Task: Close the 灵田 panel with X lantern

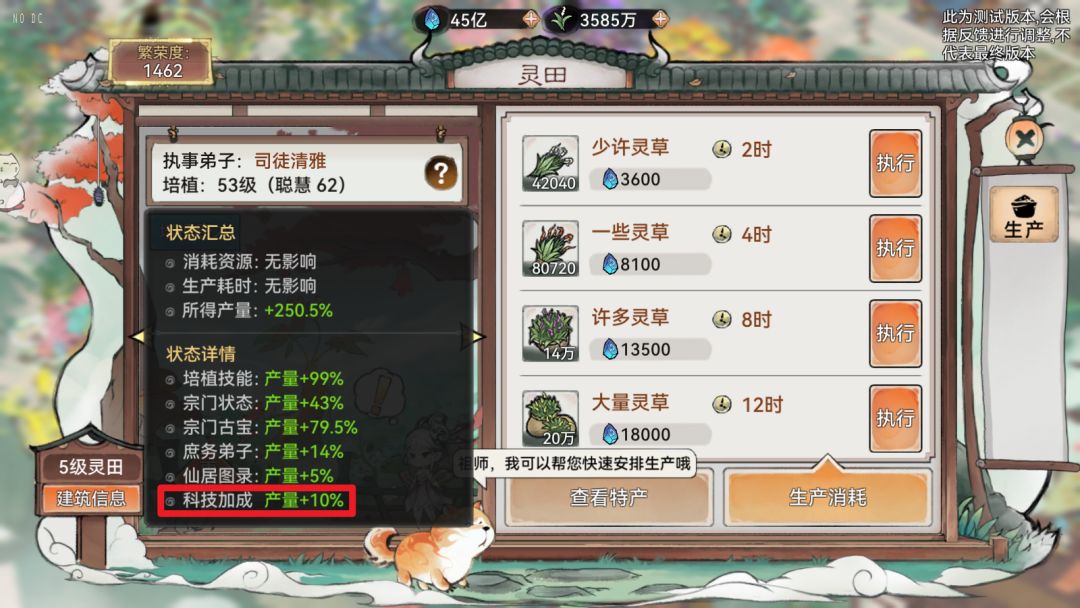Action: (x=1025, y=139)
